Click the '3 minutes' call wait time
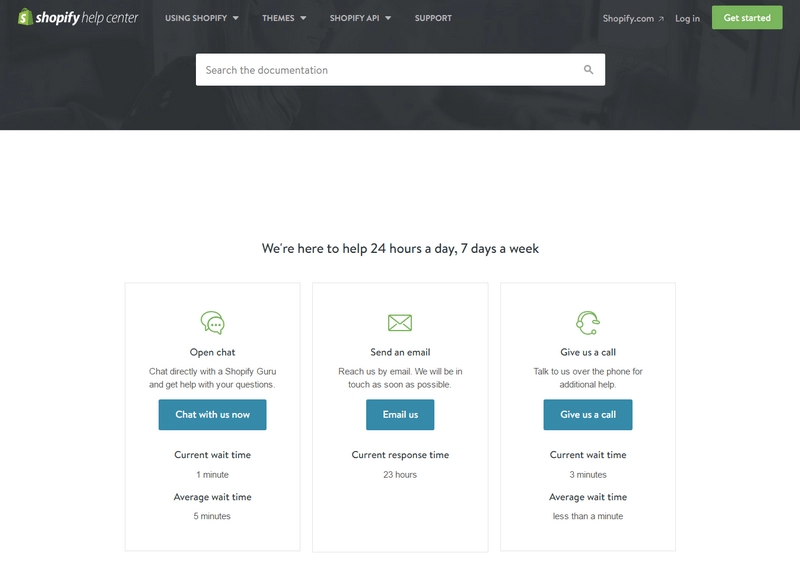Viewport: 800px width, 569px height. tap(588, 475)
